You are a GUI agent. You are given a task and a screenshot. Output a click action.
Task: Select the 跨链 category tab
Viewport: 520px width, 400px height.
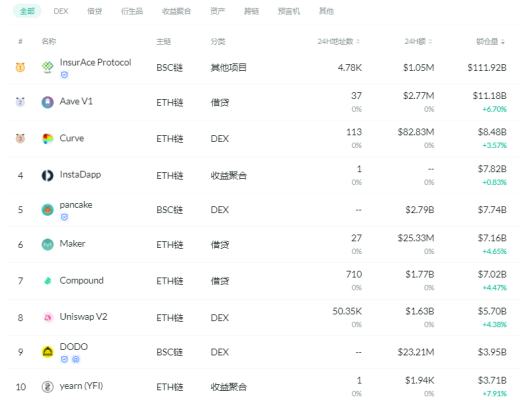[251, 11]
